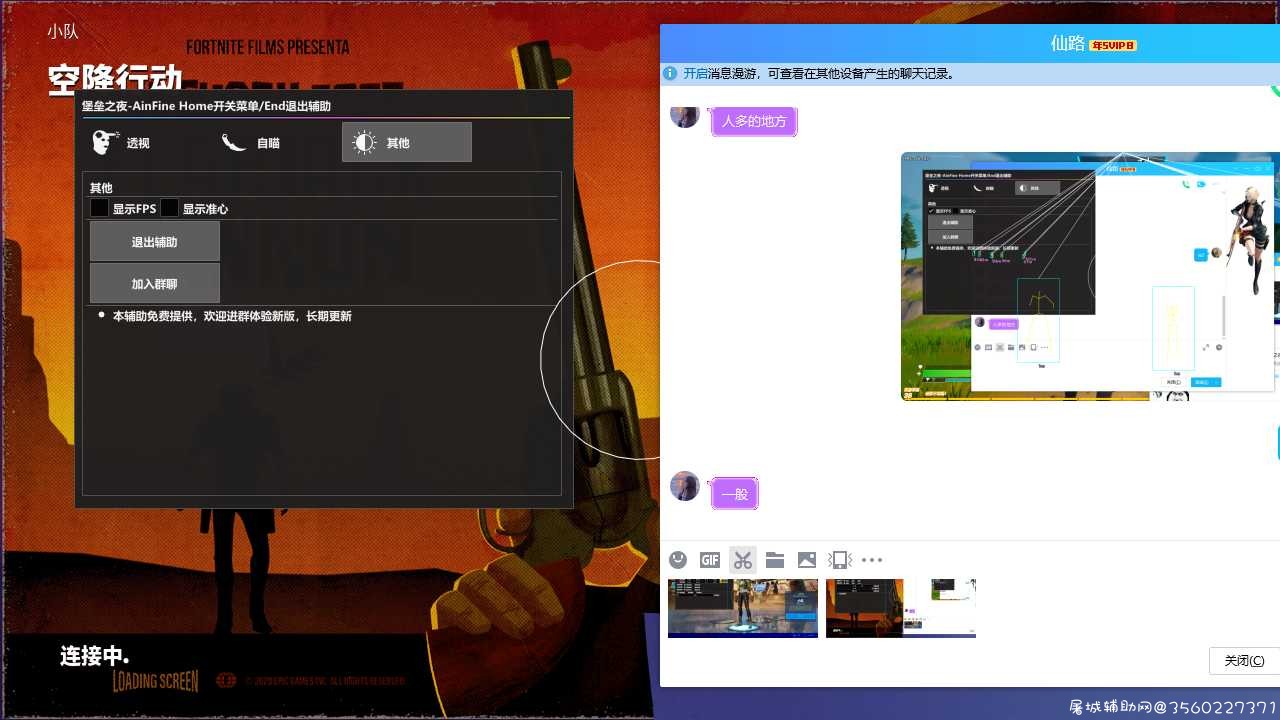Open the large screenshot image in chat
Screen dimensions: 1280x720
click(x=1090, y=277)
